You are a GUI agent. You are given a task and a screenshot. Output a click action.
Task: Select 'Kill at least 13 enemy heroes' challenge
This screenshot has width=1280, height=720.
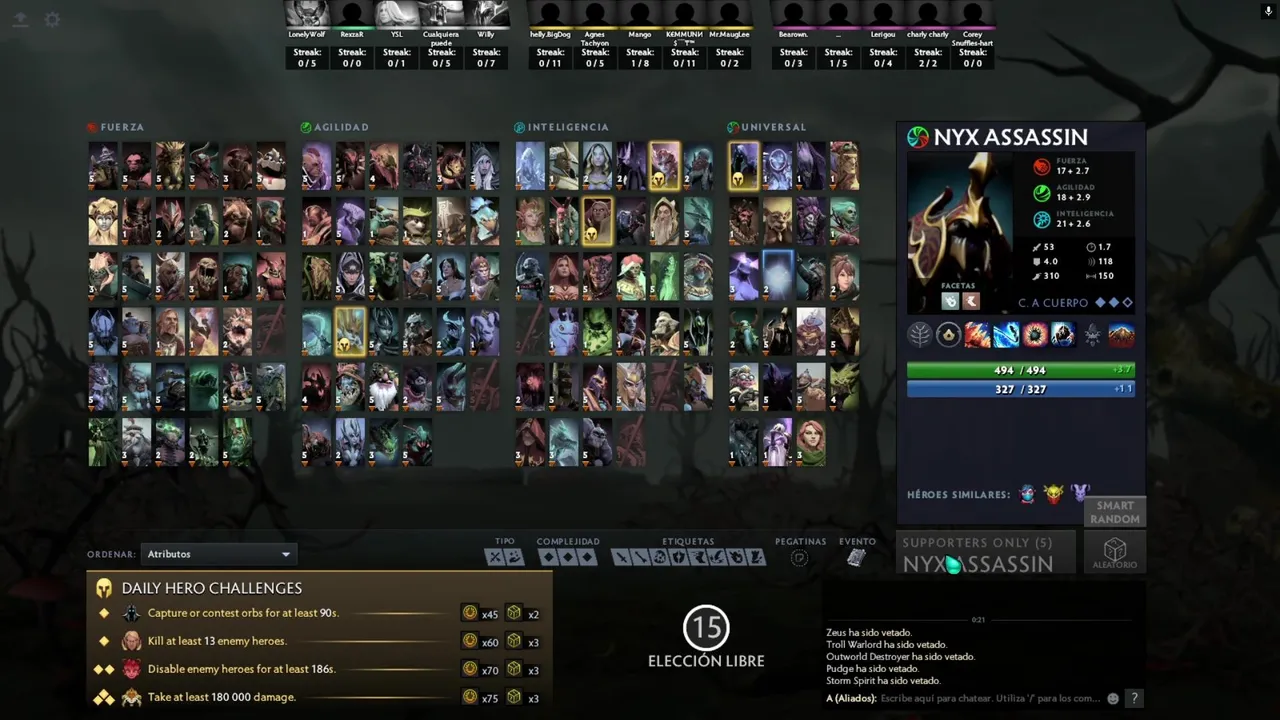click(x=320, y=641)
